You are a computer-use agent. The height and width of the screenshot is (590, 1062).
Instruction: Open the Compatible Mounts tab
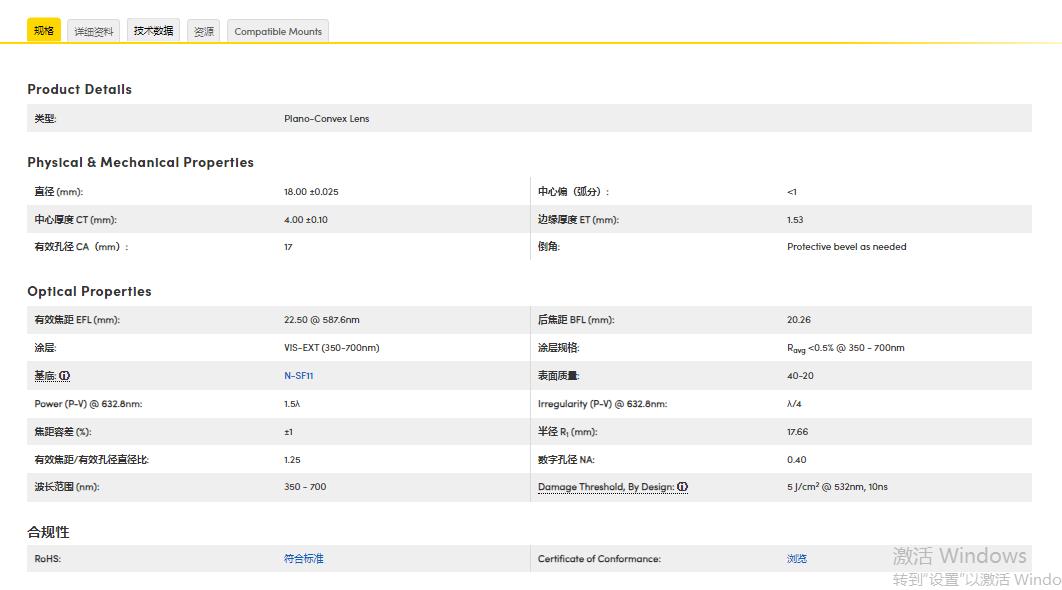[277, 31]
